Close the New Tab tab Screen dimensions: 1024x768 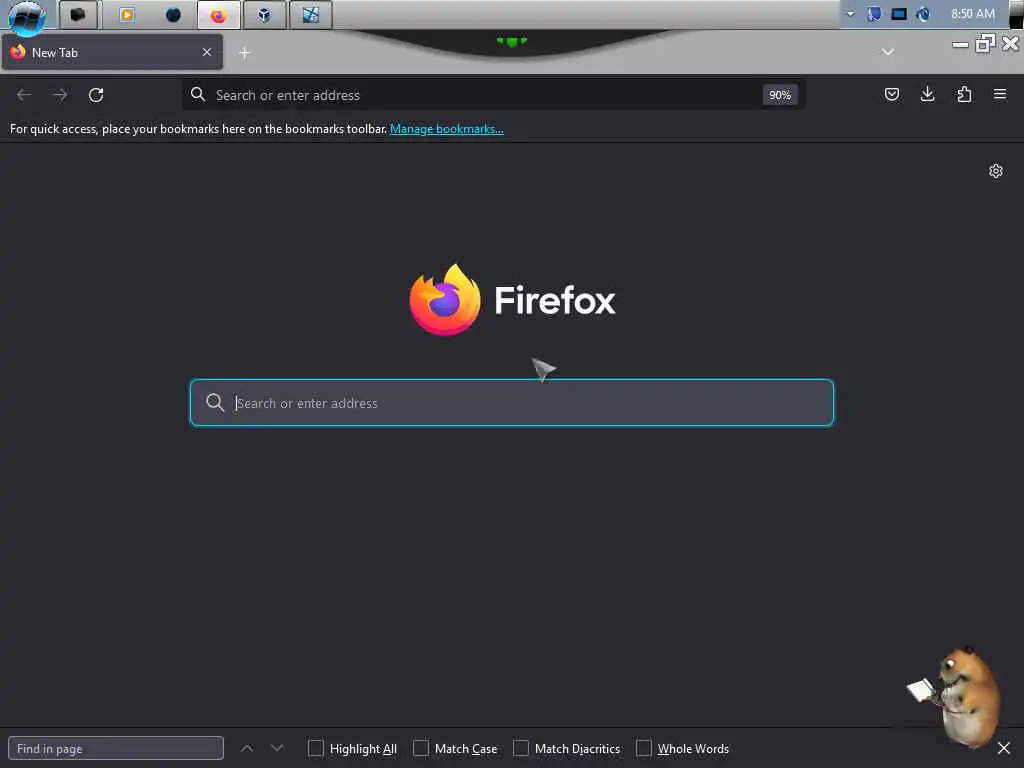pos(206,52)
